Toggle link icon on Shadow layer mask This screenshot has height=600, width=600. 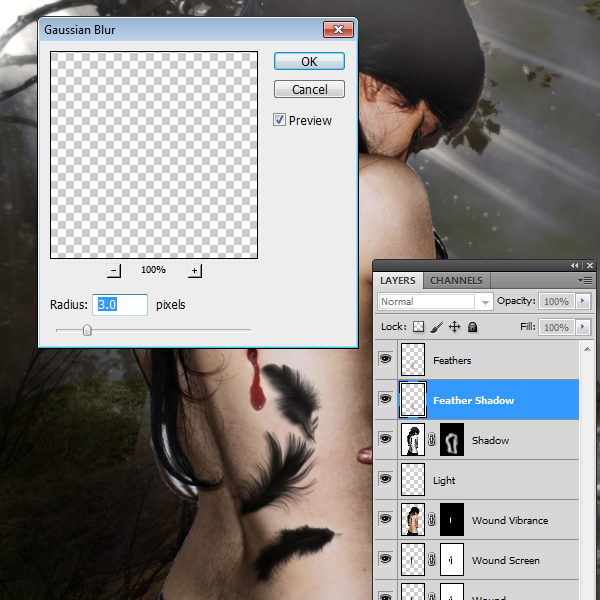pyautogui.click(x=432, y=439)
